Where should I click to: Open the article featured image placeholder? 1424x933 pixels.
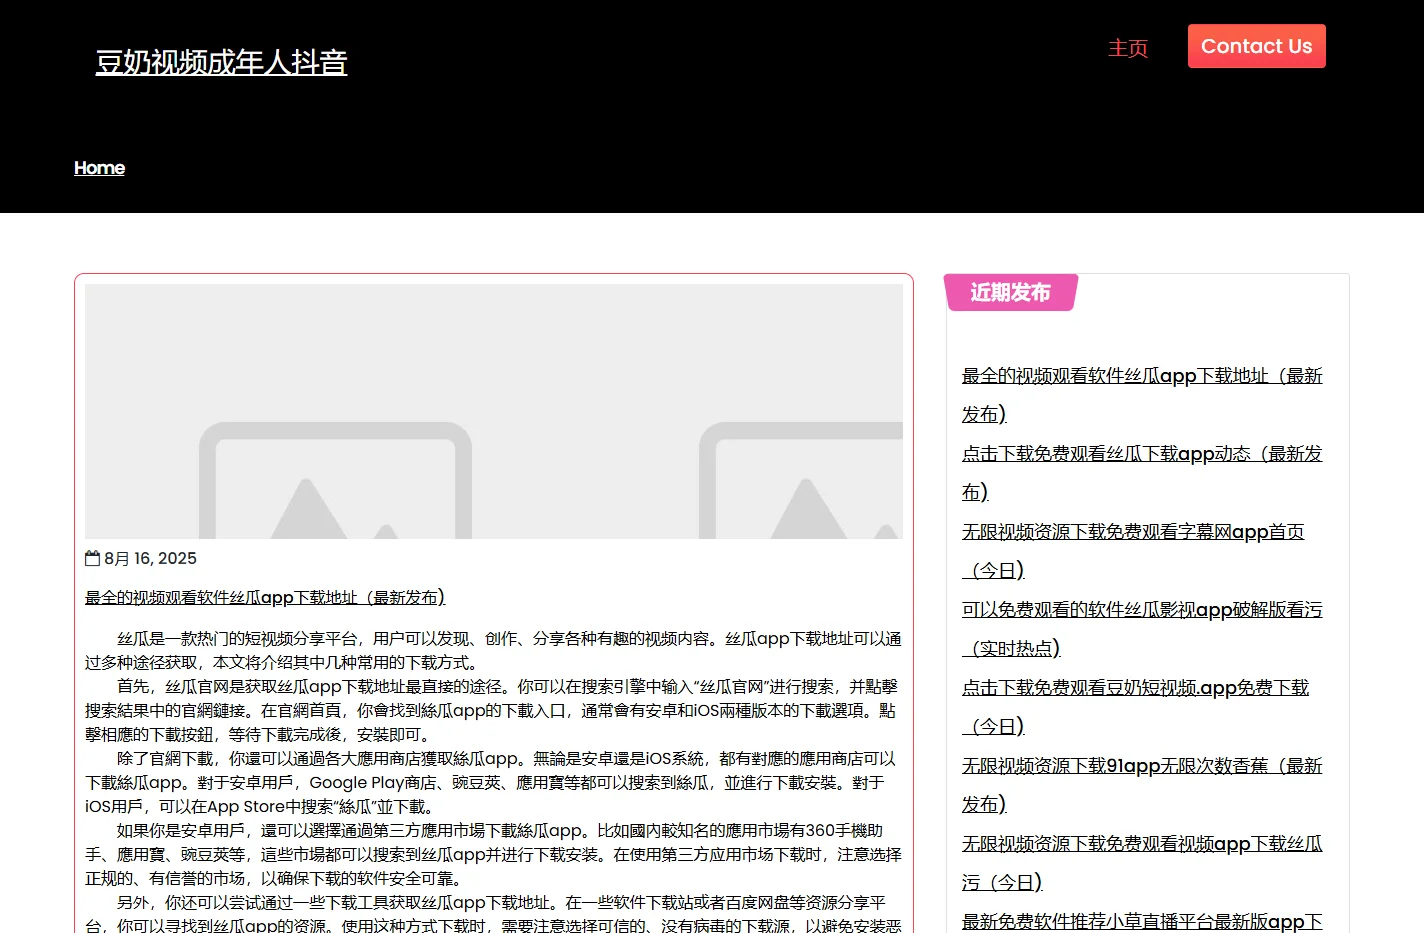[494, 411]
